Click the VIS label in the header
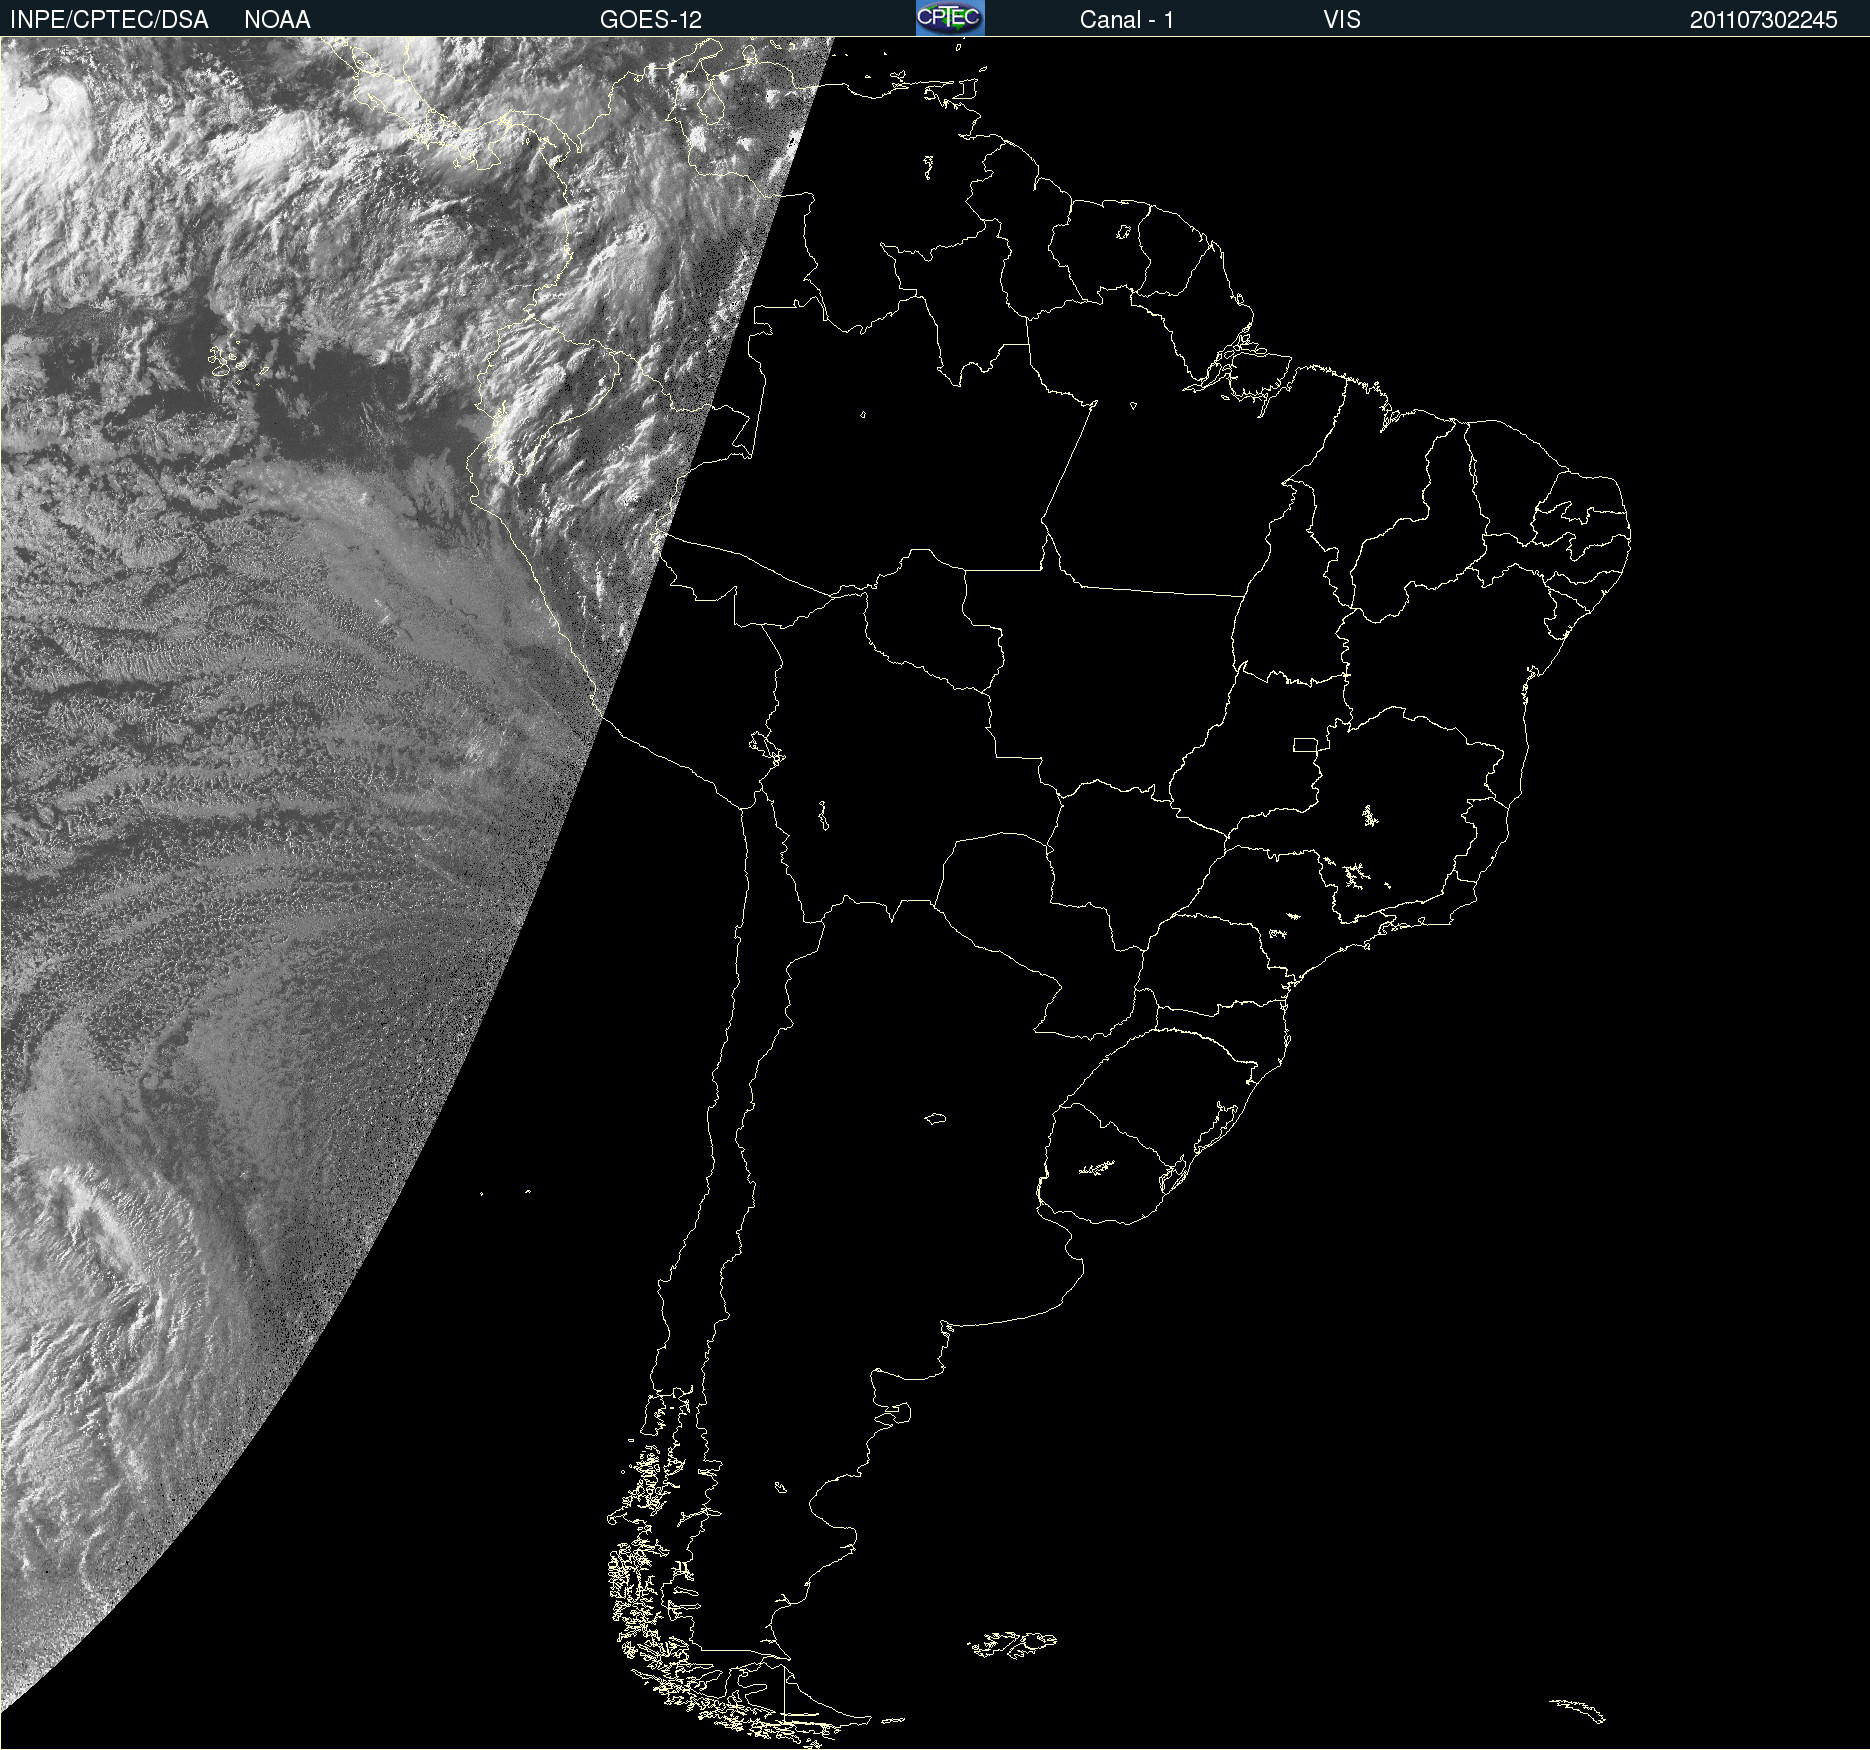1870x1750 pixels. click(x=1342, y=20)
